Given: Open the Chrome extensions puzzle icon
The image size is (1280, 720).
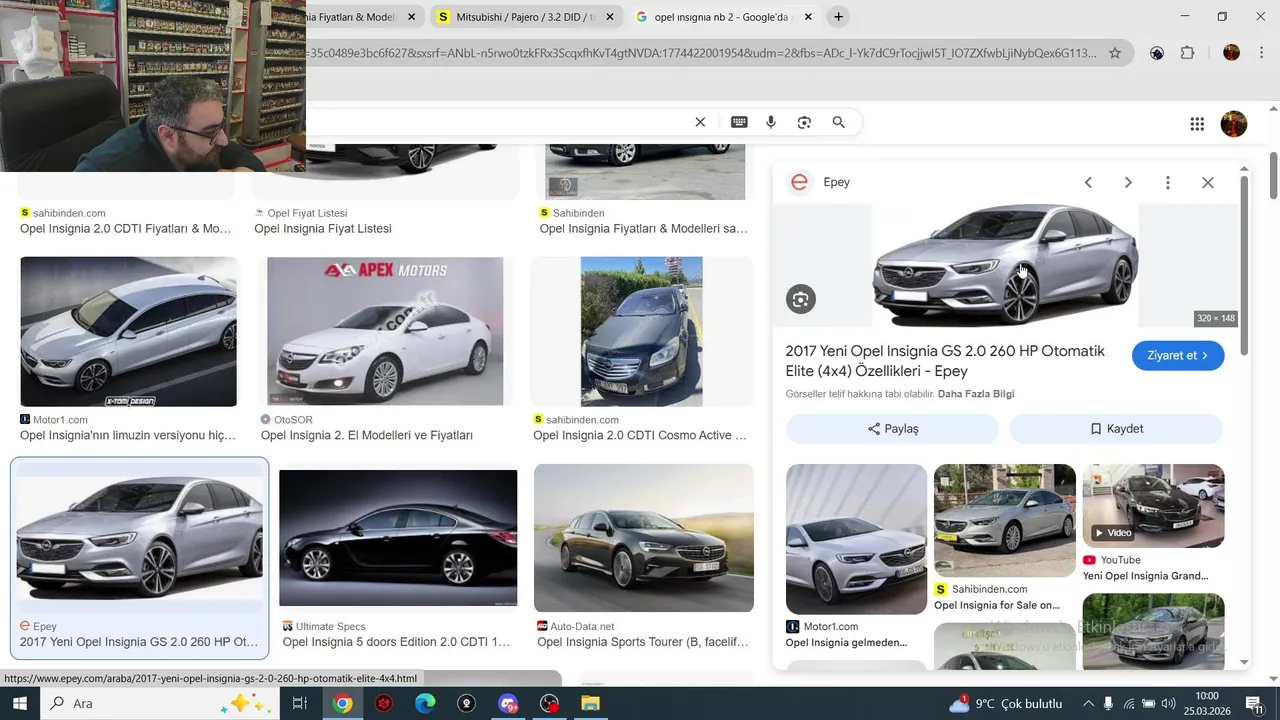Looking at the screenshot, I should 1188,53.
